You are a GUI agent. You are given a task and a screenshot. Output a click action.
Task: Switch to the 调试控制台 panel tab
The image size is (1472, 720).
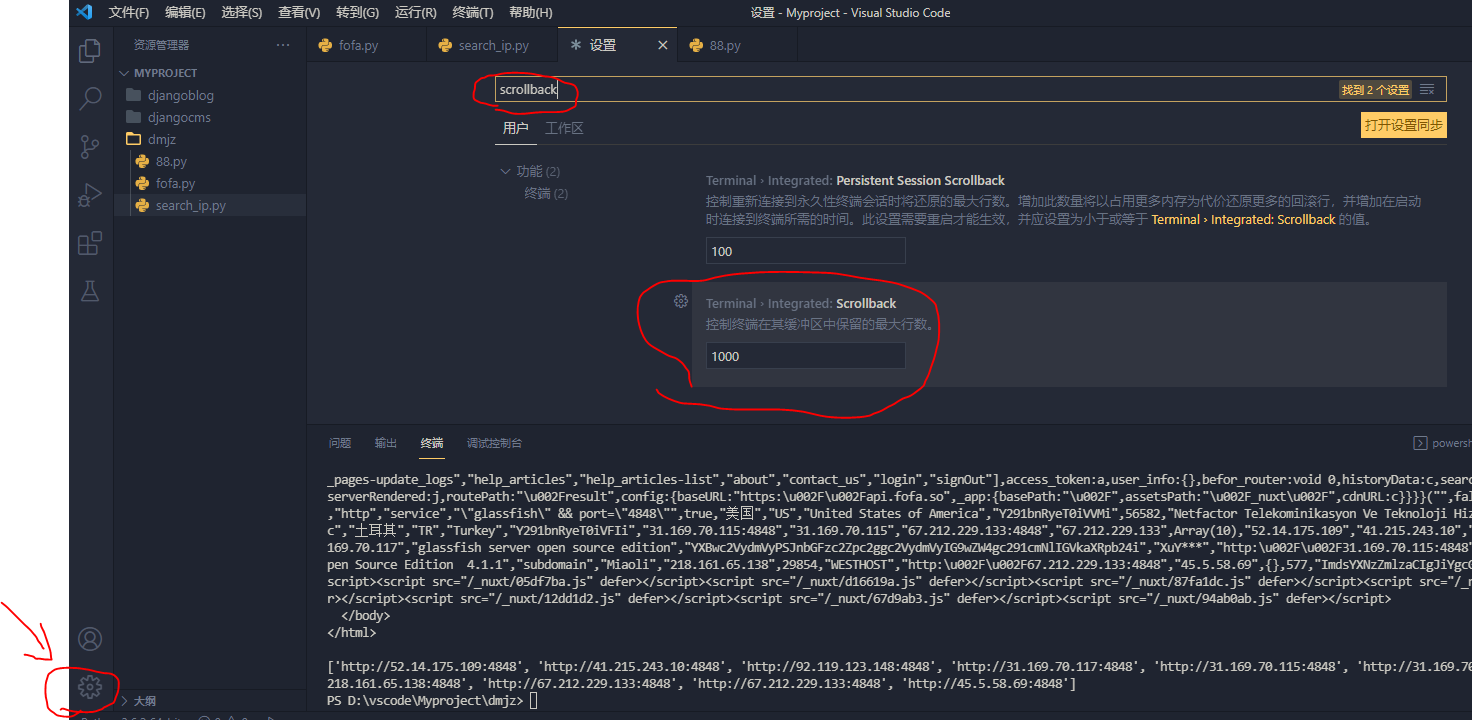point(494,443)
